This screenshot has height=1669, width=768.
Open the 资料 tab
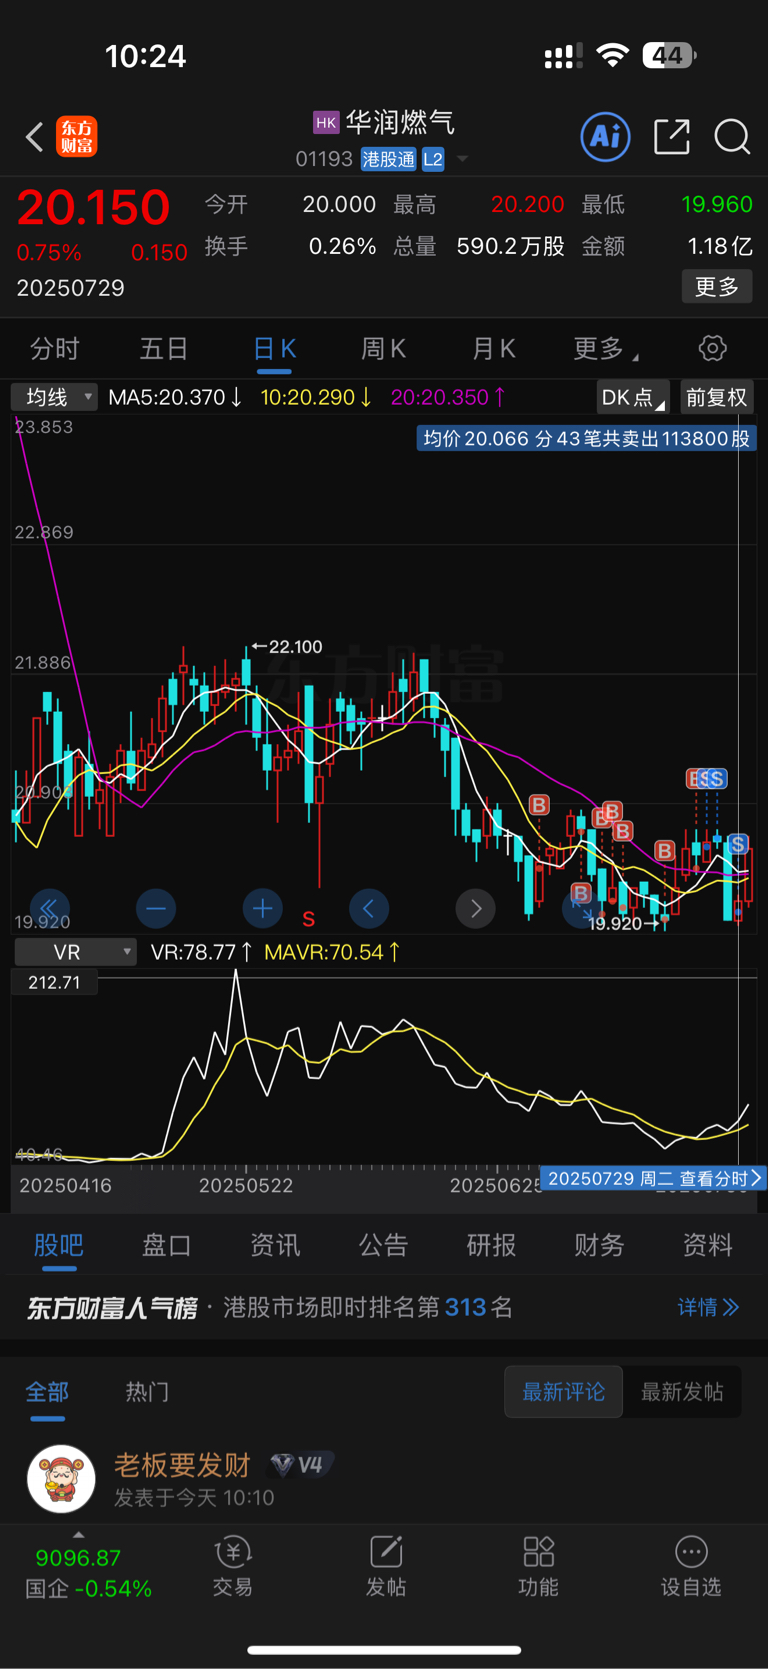click(x=707, y=1245)
